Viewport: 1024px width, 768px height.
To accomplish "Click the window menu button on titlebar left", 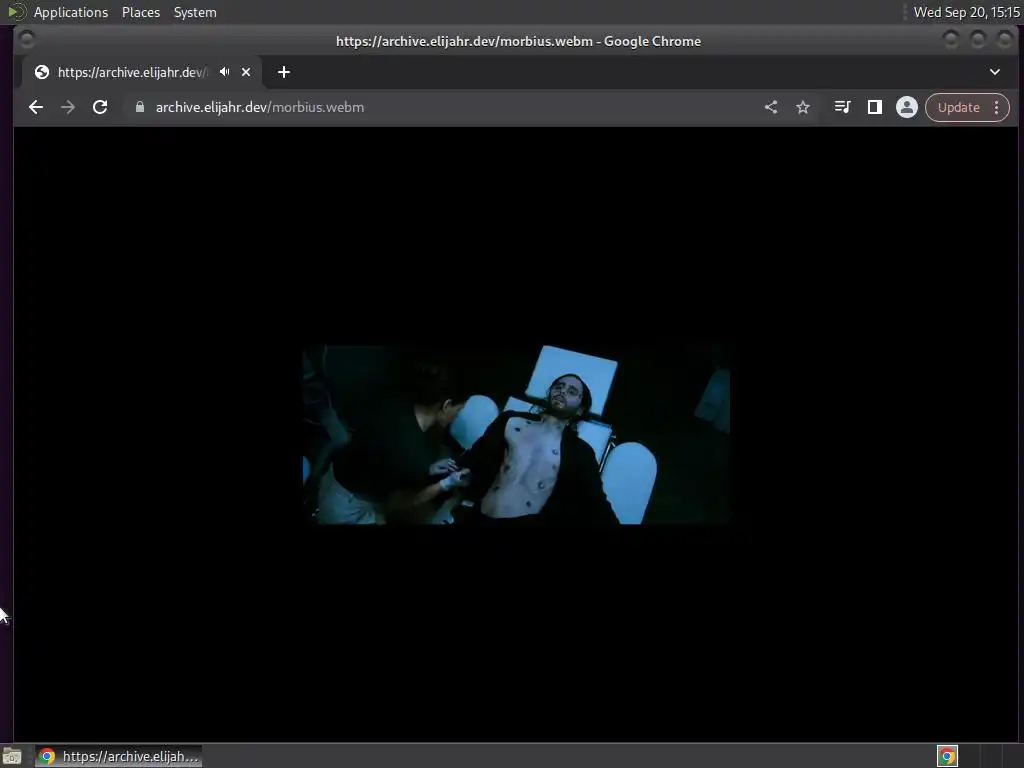I will 27,40.
